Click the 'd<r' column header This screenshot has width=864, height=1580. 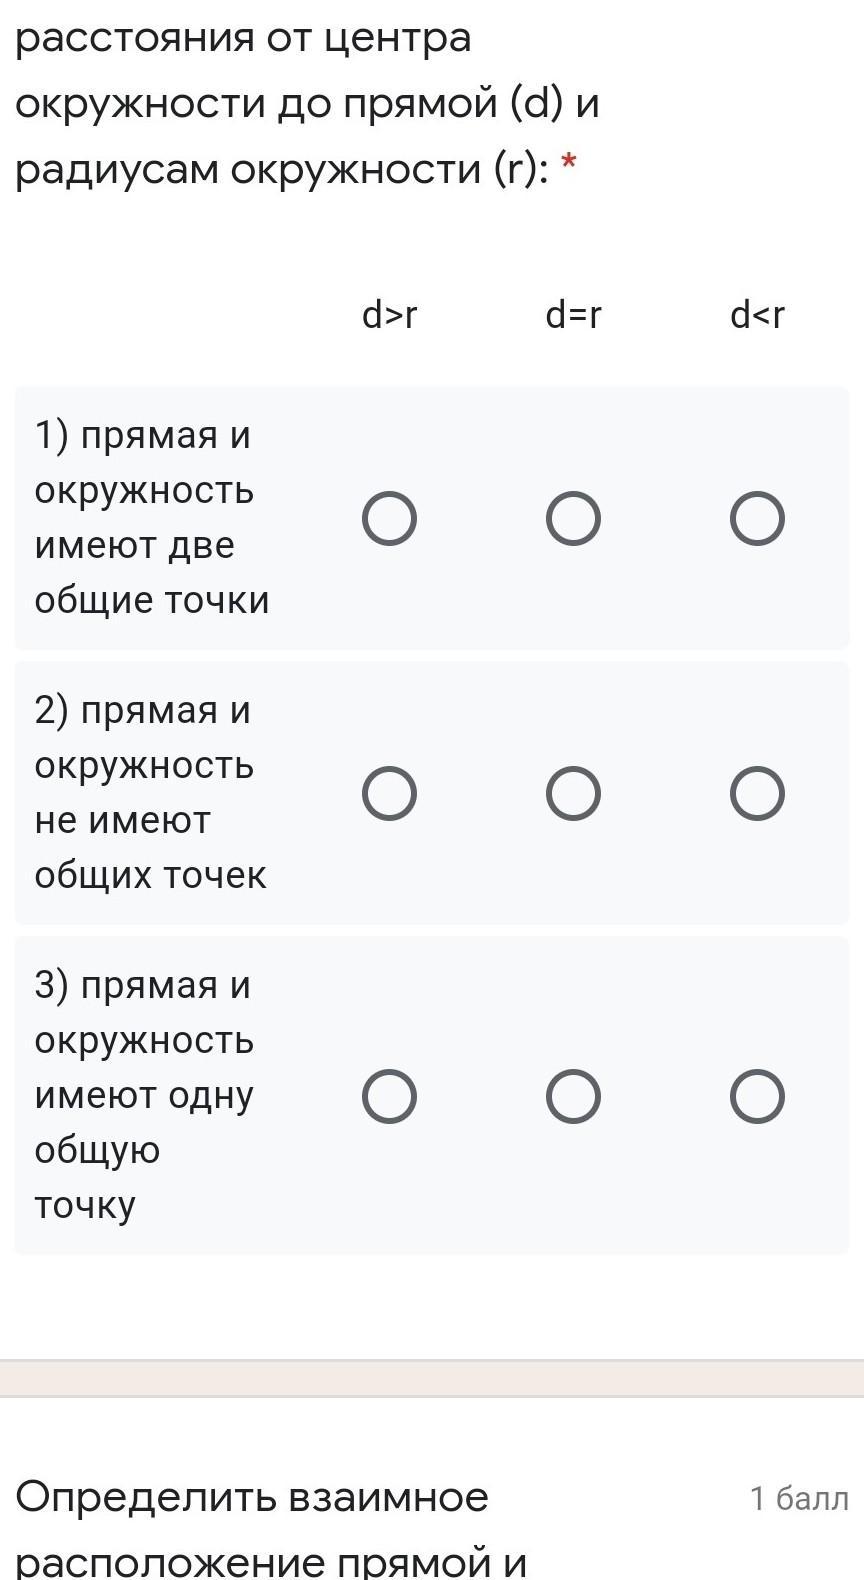pyautogui.click(x=757, y=315)
